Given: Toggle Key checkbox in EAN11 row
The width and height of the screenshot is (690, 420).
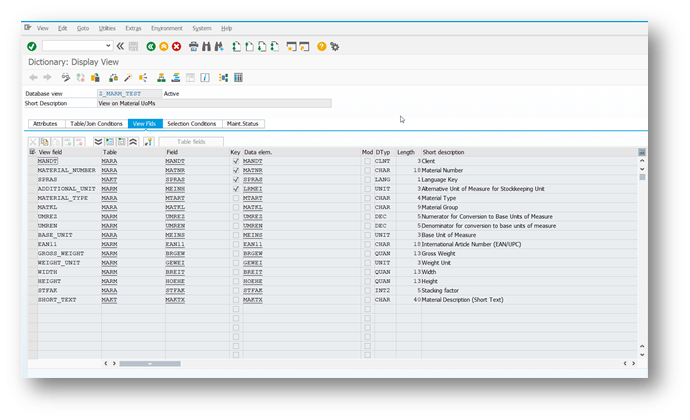Looking at the screenshot, I should click(x=236, y=244).
